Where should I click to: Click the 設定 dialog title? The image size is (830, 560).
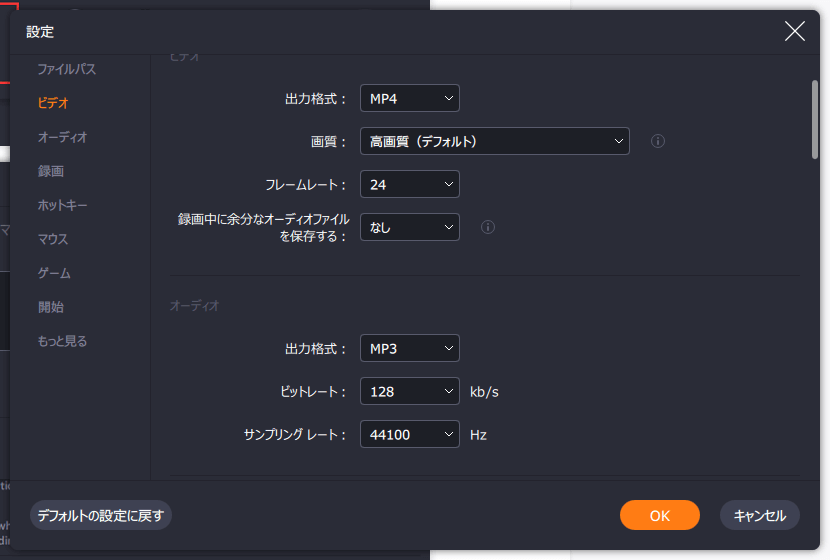click(40, 32)
